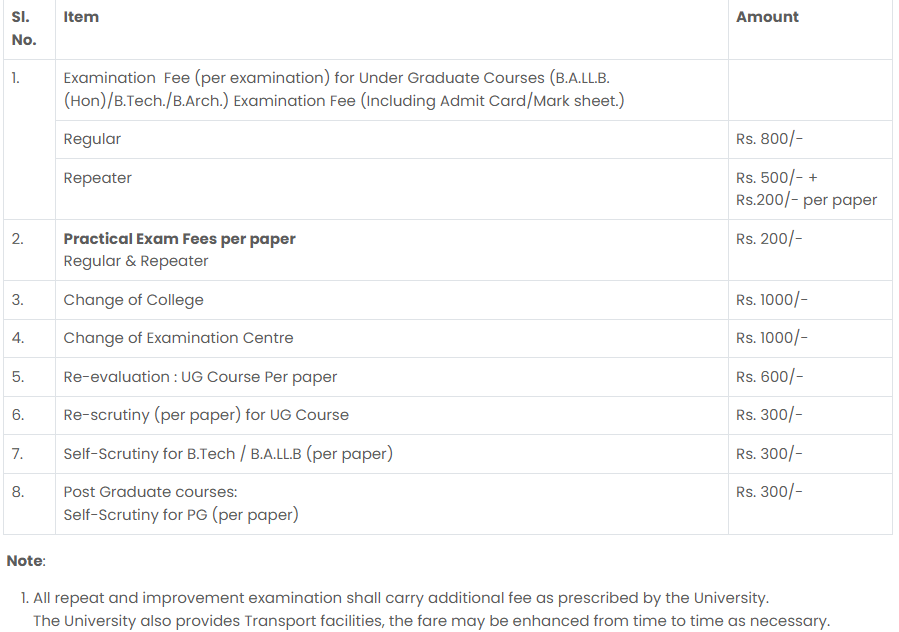The image size is (899, 632).
Task: Click the "Sl. No." column header
Action: pos(24,28)
